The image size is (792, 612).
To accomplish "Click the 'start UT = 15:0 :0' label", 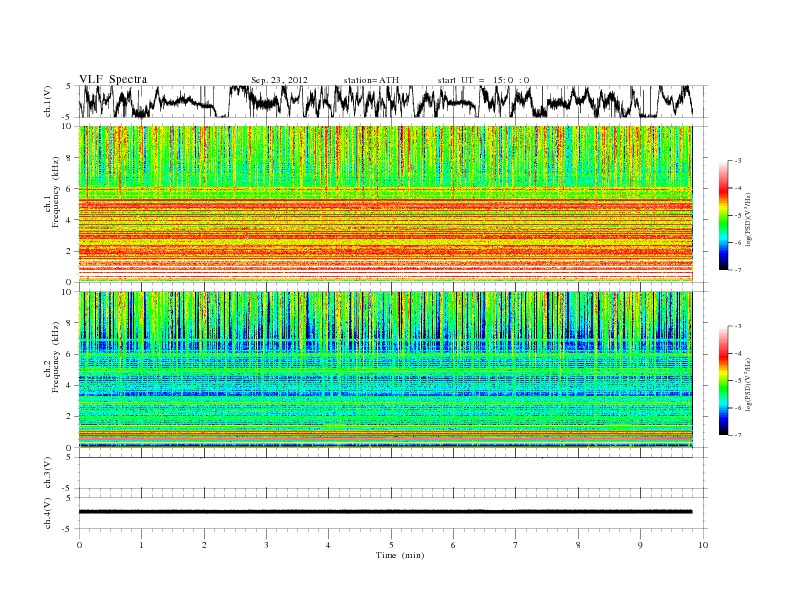I will click(x=483, y=80).
